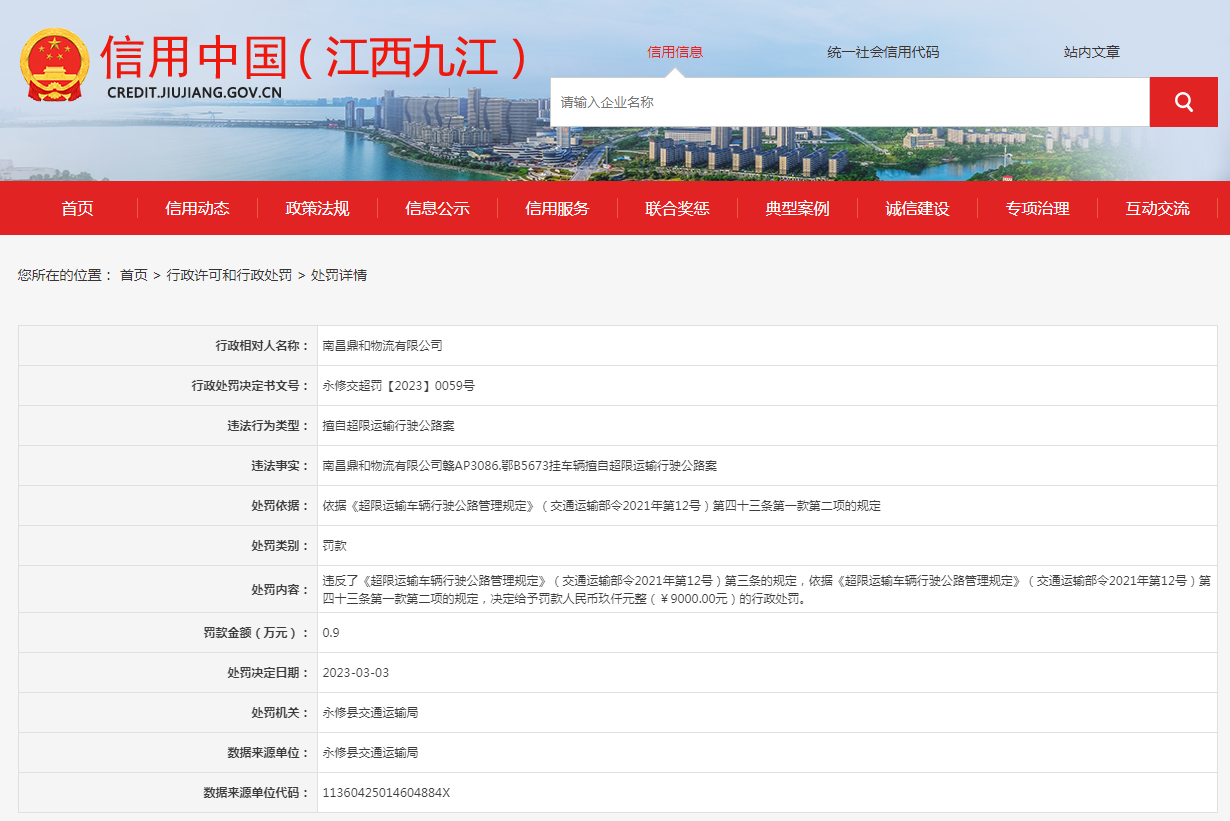Open the 互动交流 menu item

coord(1157,208)
